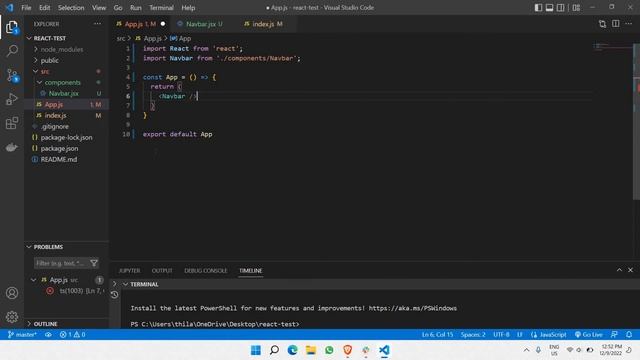Toggle primary side bar layout icon

[x=538, y=8]
